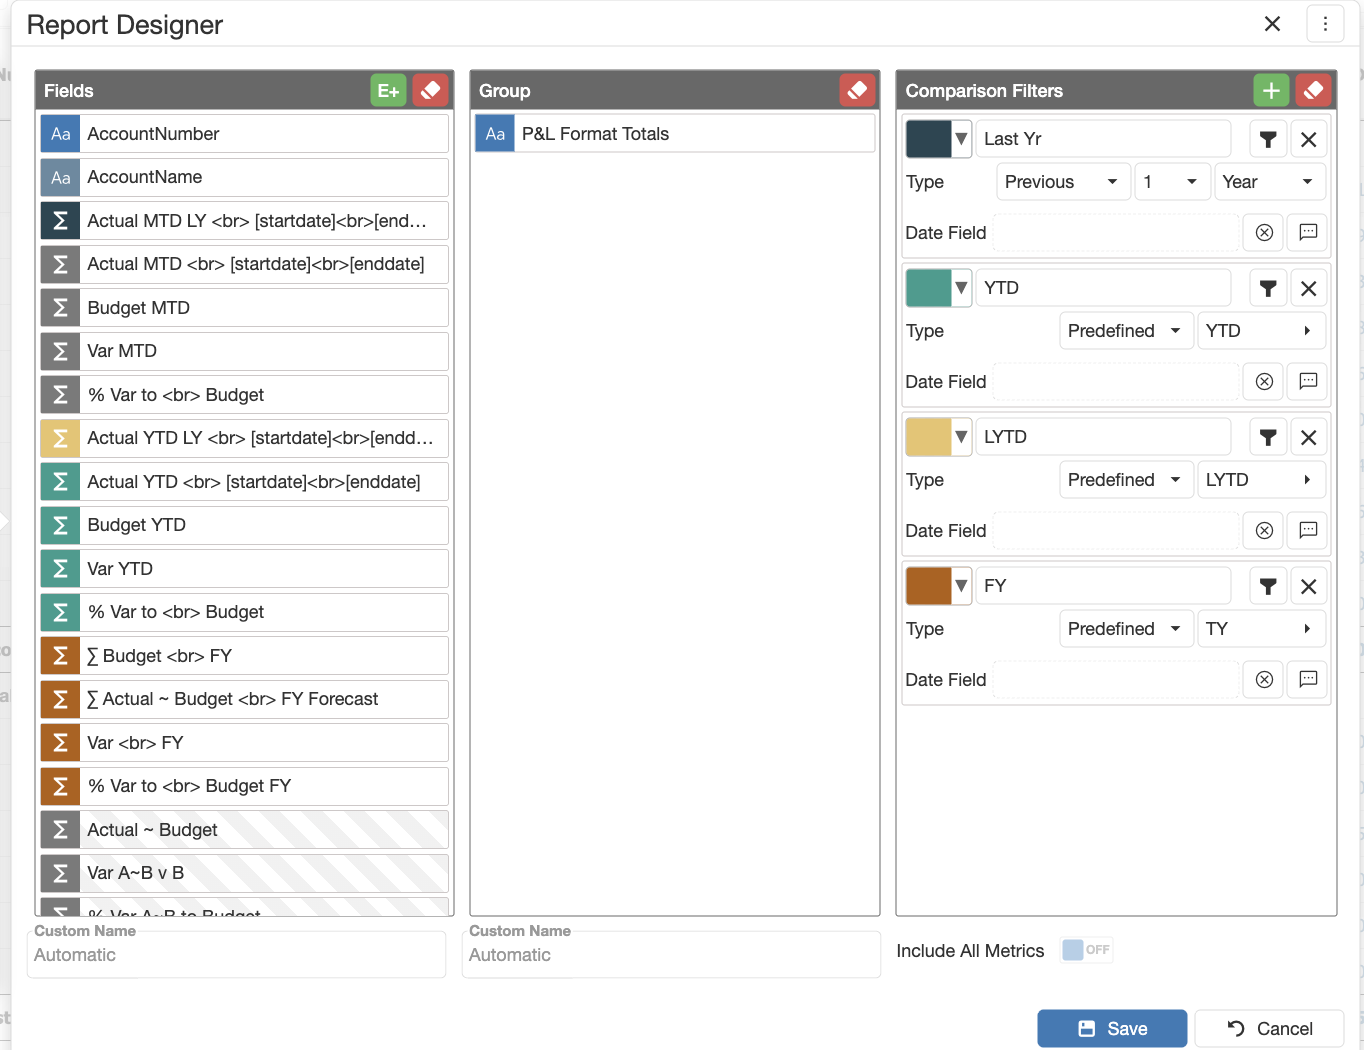Open the comment icon for Last Yr Date Field
Image resolution: width=1364 pixels, height=1050 pixels.
point(1308,232)
